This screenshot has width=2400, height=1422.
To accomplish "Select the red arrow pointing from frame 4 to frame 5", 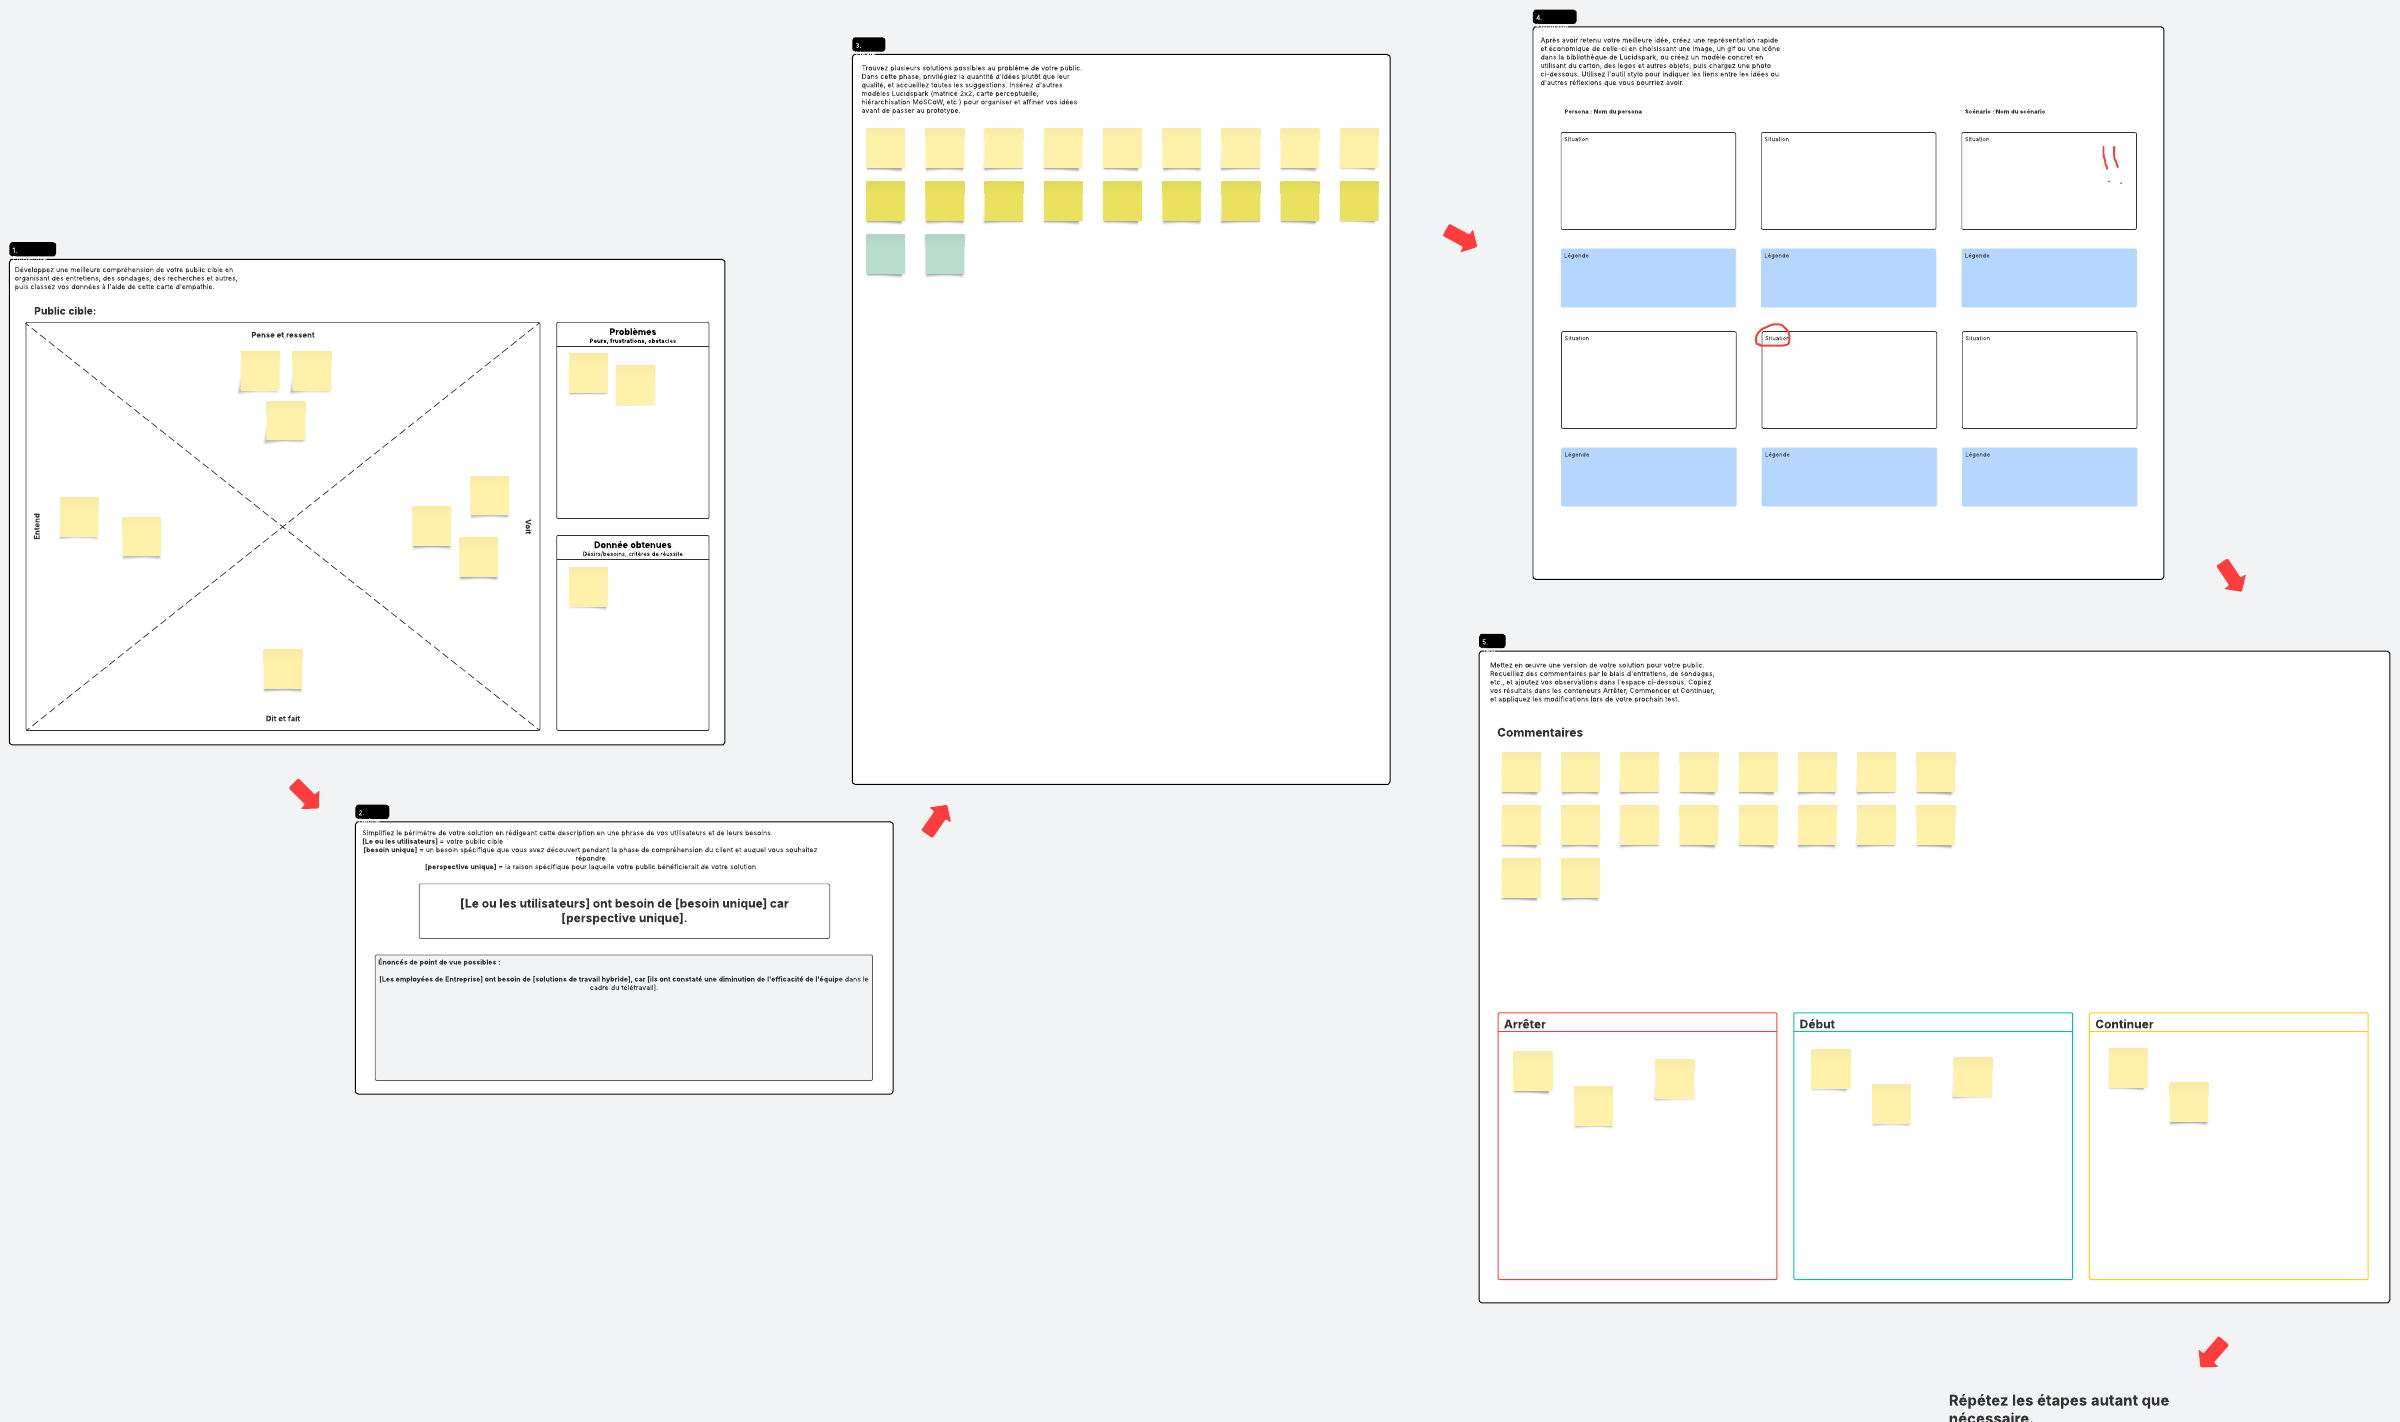I will [x=2231, y=575].
